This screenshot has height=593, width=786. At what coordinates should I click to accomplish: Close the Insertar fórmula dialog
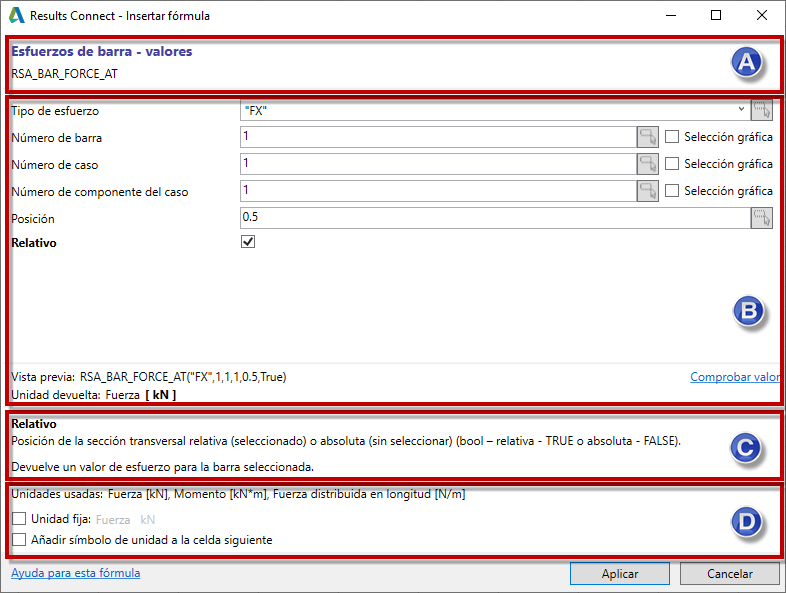coord(761,16)
